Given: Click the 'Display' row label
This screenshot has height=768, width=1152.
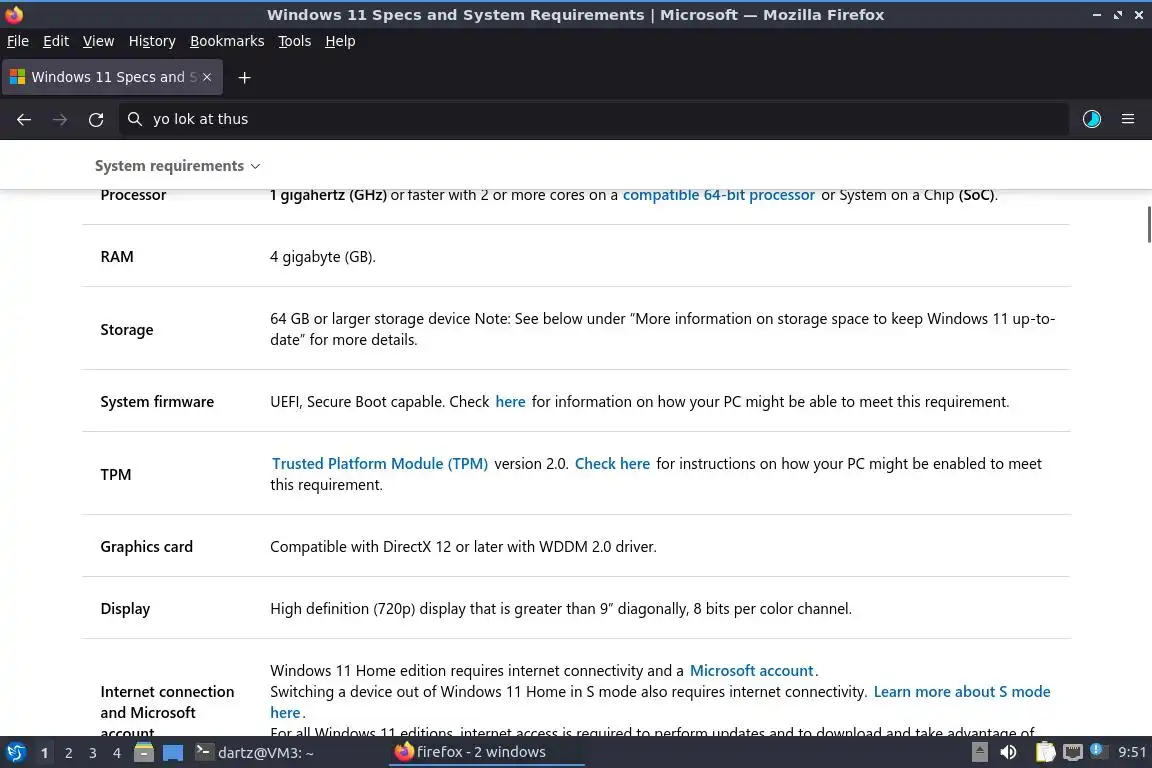Looking at the screenshot, I should (x=125, y=609).
